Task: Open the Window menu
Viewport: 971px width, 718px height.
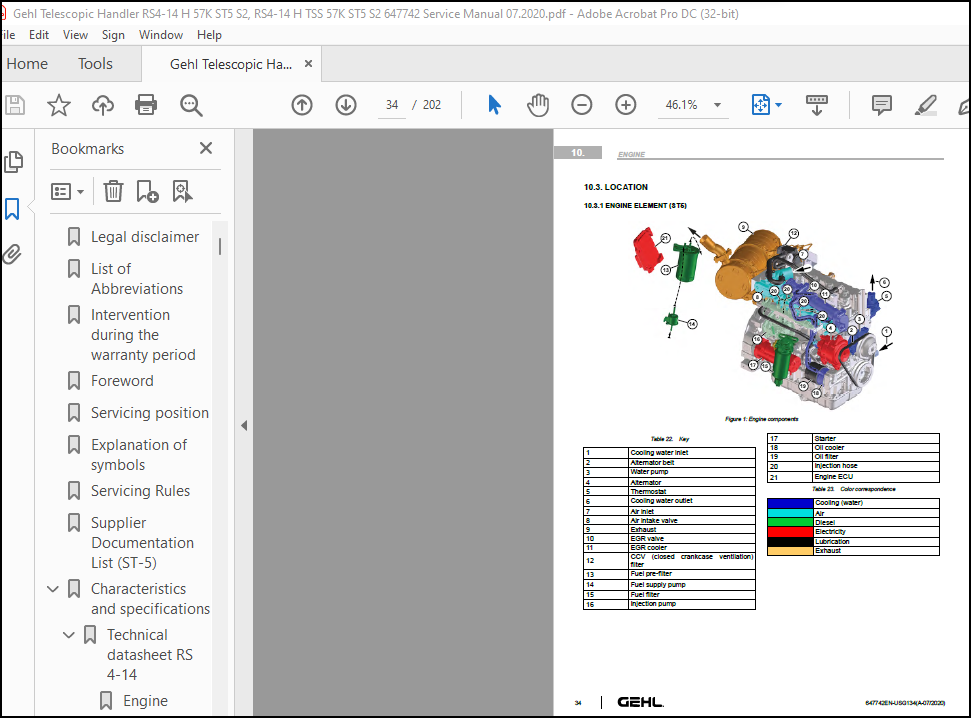Action: pyautogui.click(x=160, y=35)
